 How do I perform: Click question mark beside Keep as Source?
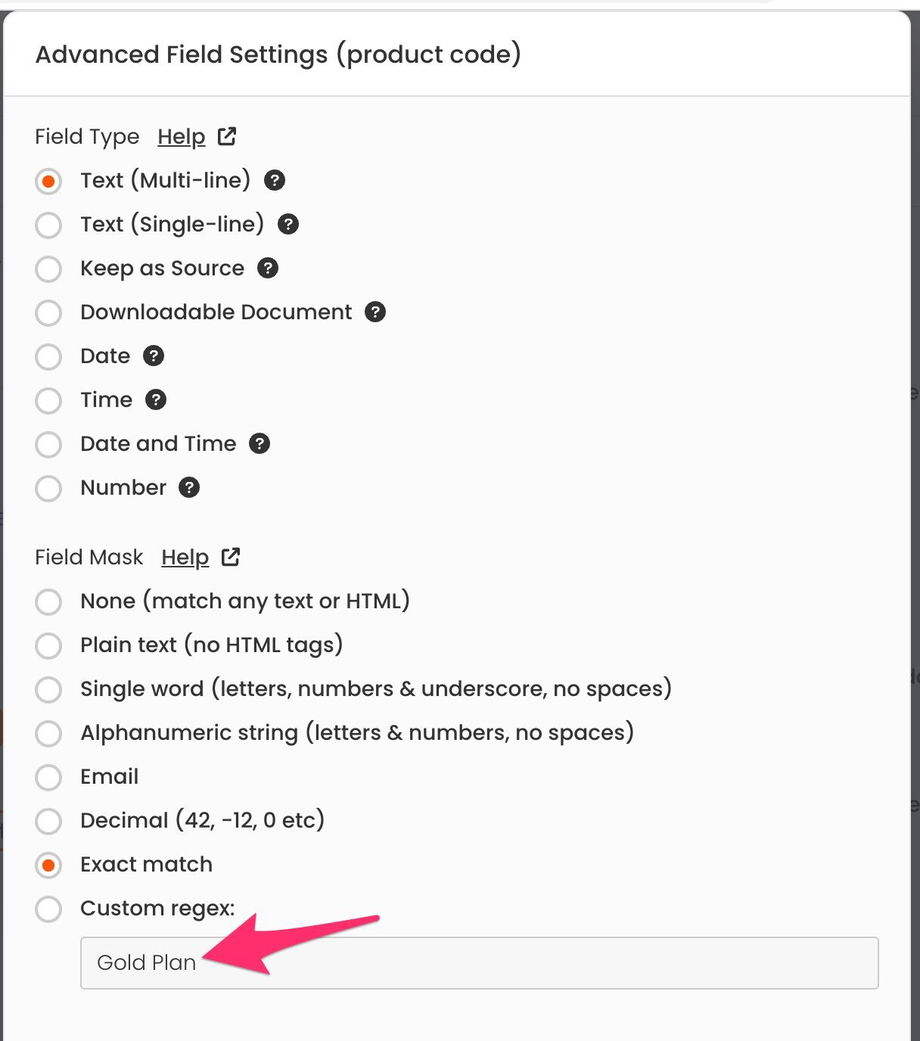[268, 268]
